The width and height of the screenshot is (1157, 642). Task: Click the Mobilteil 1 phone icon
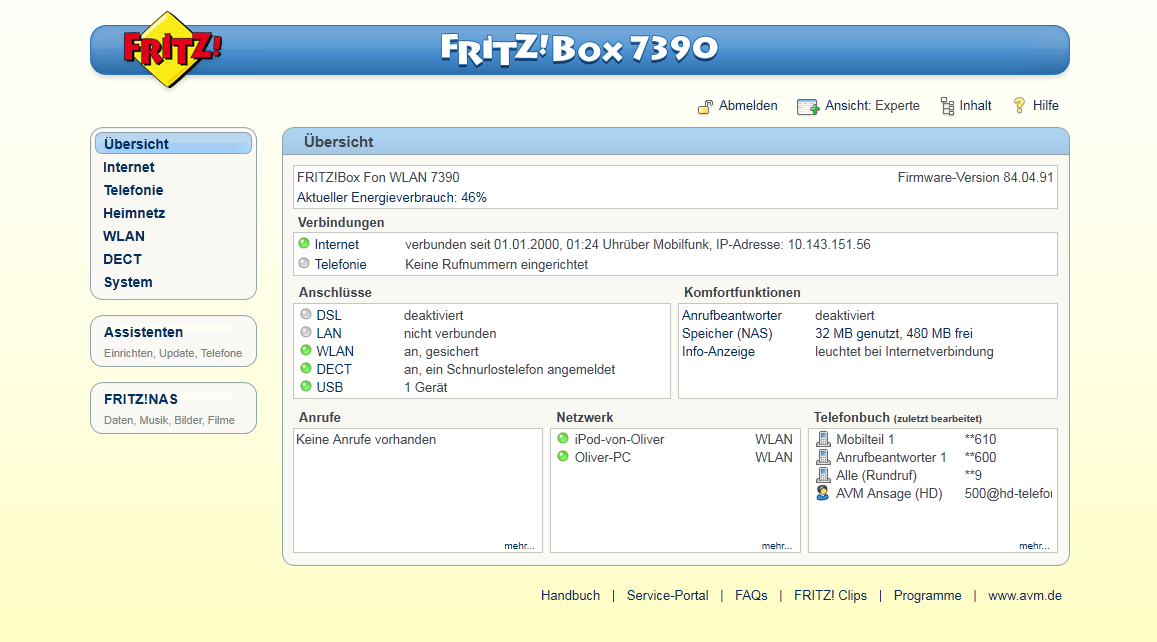823,439
